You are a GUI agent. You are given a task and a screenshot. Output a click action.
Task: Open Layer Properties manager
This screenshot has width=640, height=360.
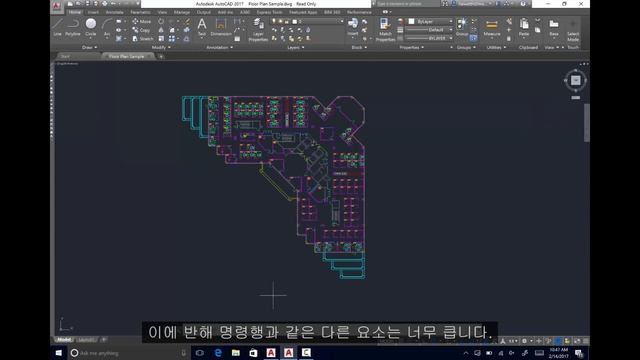[258, 30]
